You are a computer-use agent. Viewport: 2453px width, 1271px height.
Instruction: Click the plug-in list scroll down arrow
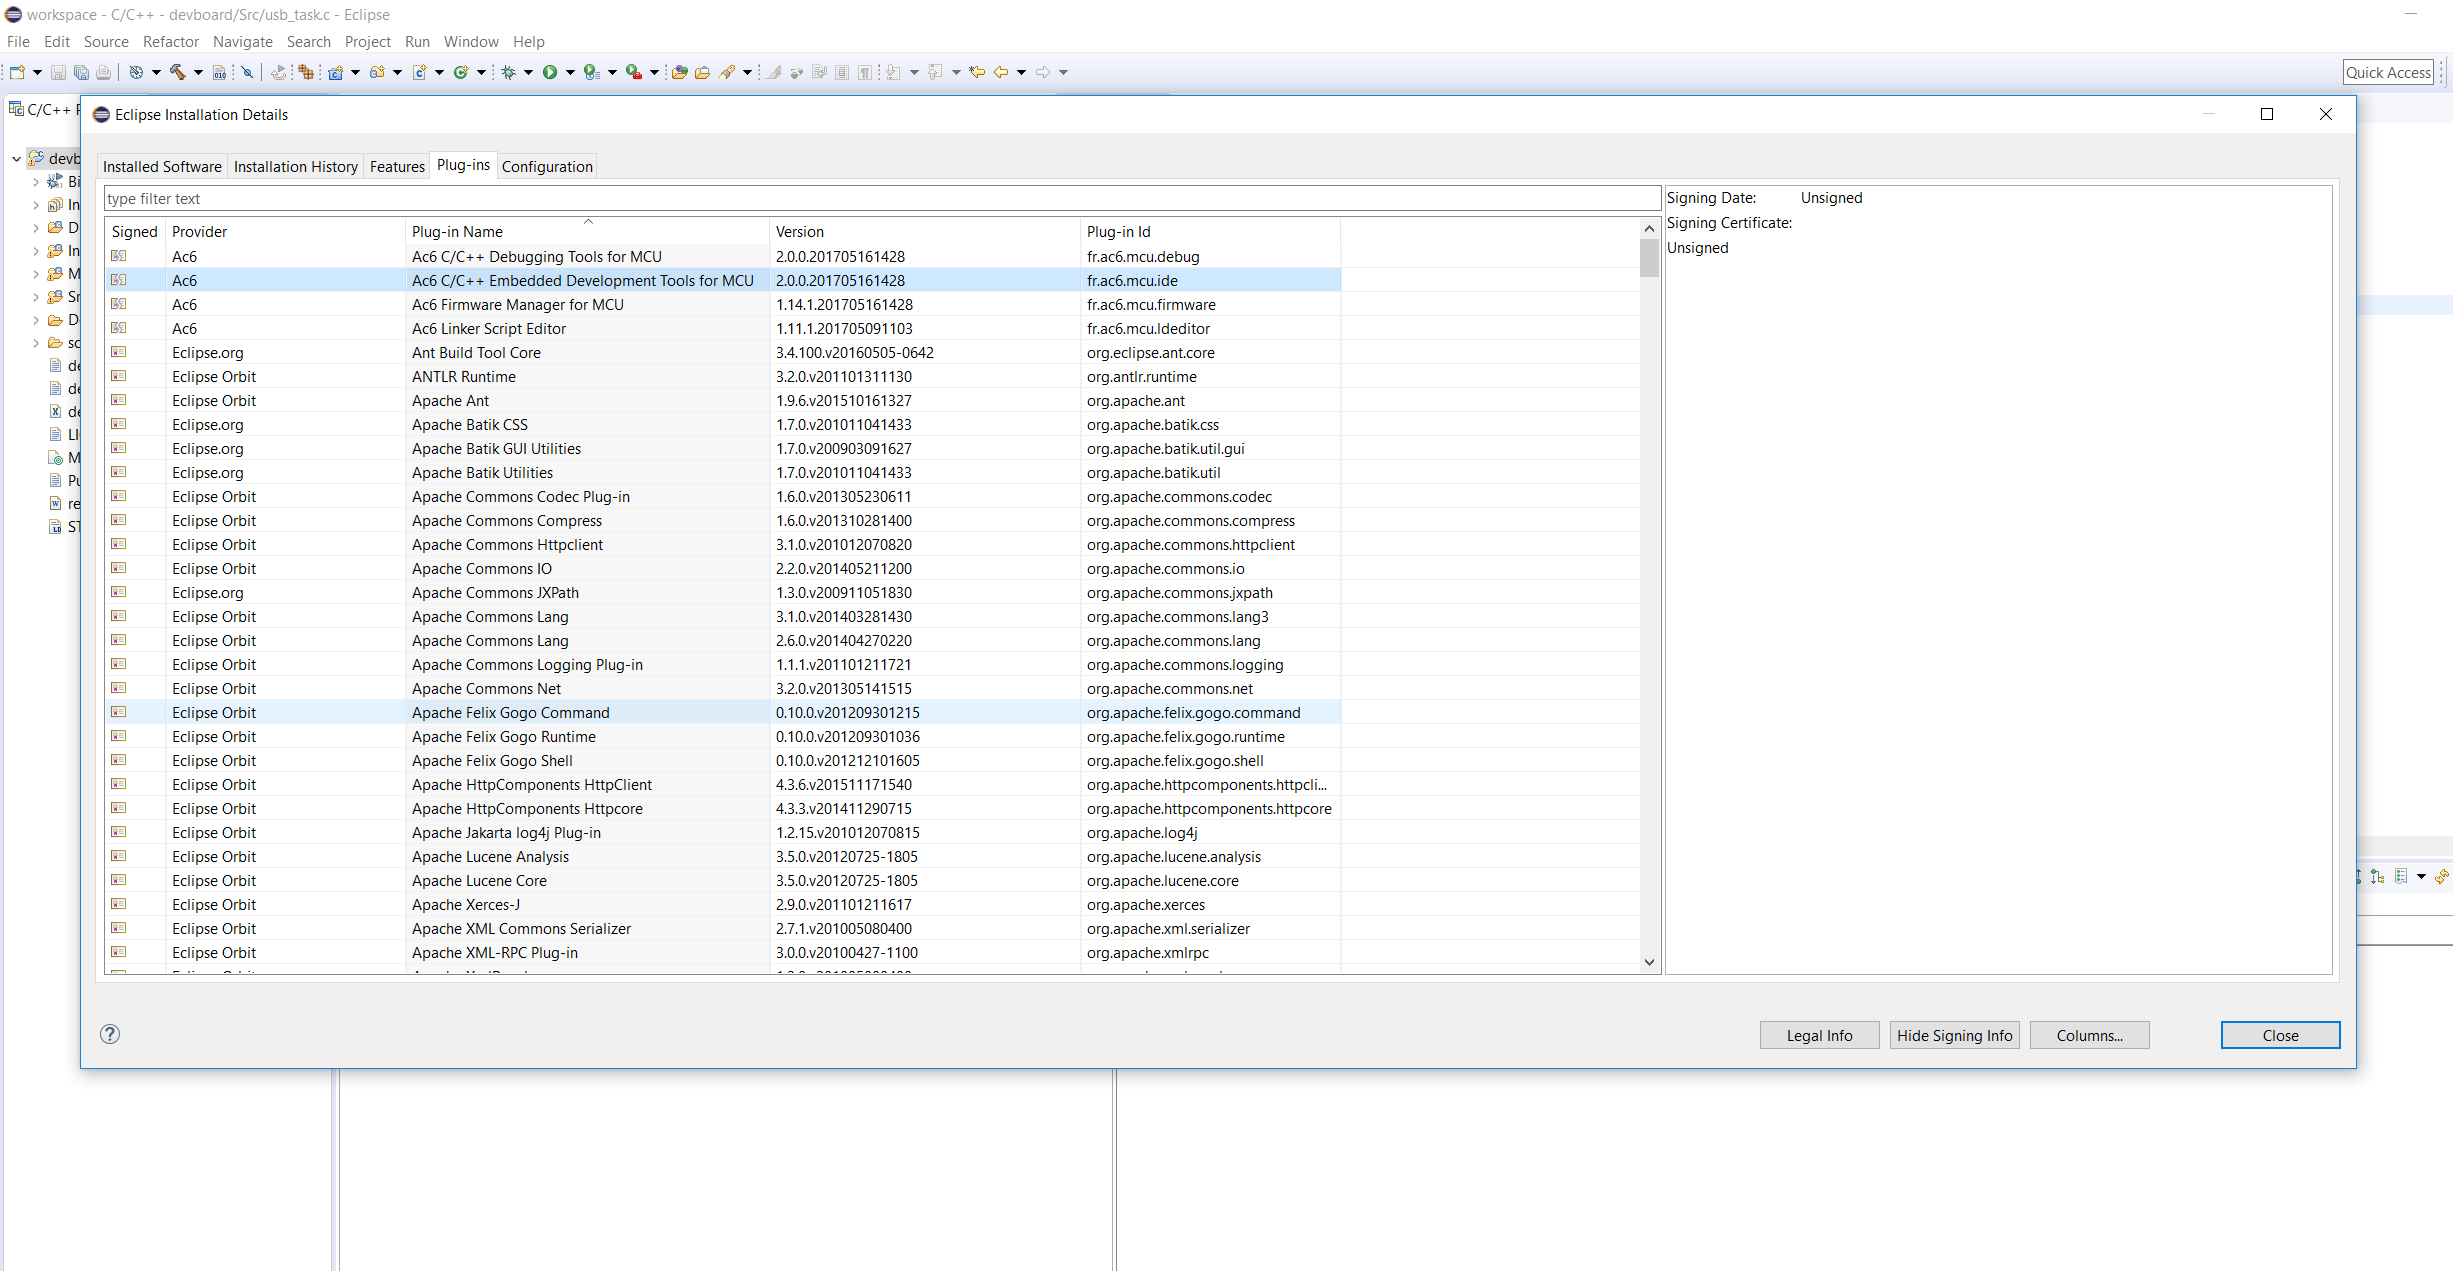pyautogui.click(x=1649, y=962)
